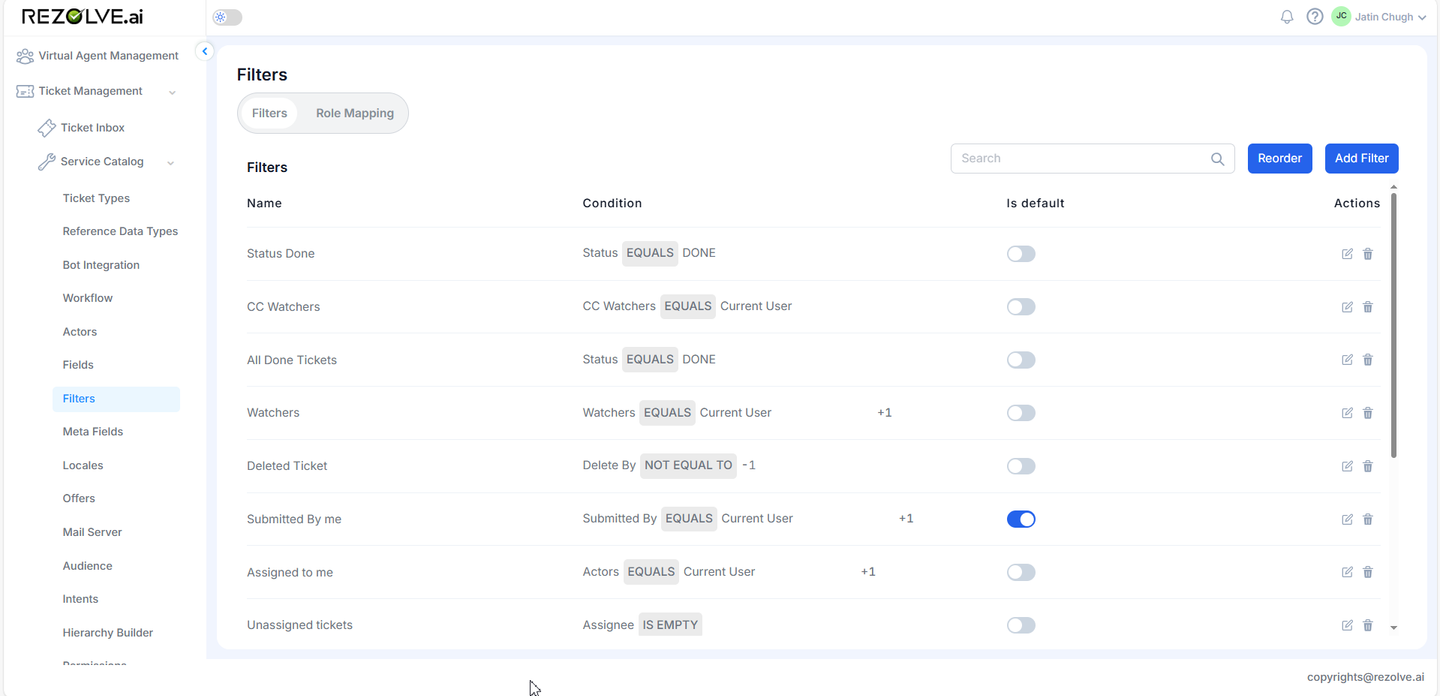Click the filters list scrollbar thumb

click(x=1393, y=326)
